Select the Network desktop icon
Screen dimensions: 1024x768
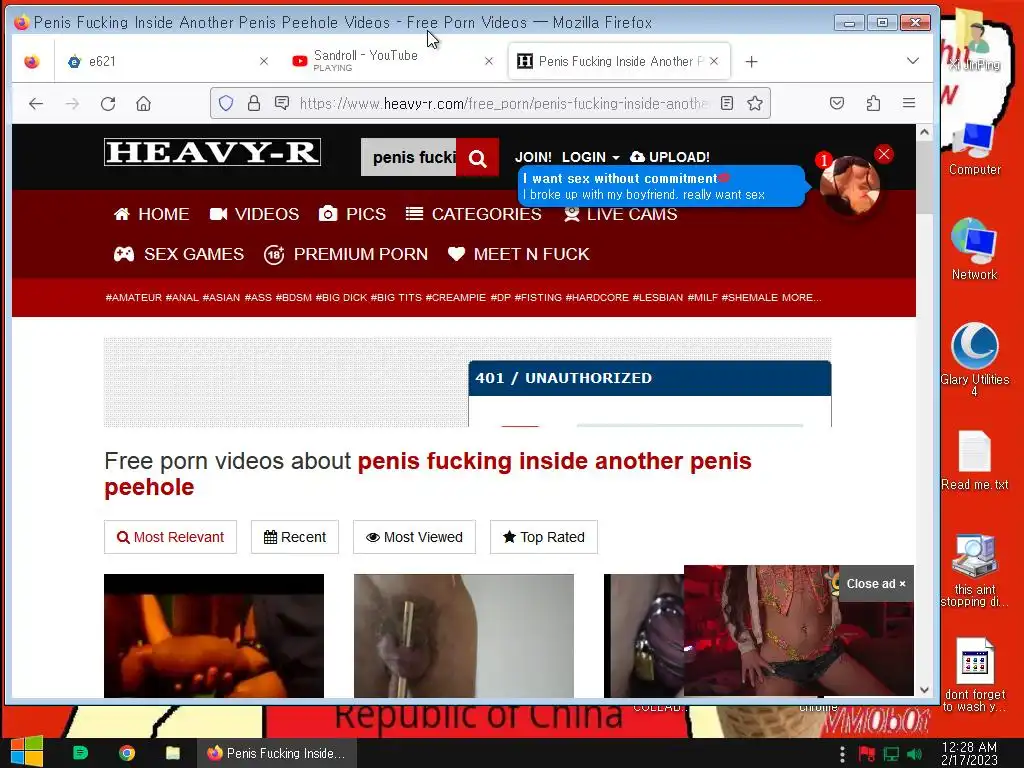974,249
